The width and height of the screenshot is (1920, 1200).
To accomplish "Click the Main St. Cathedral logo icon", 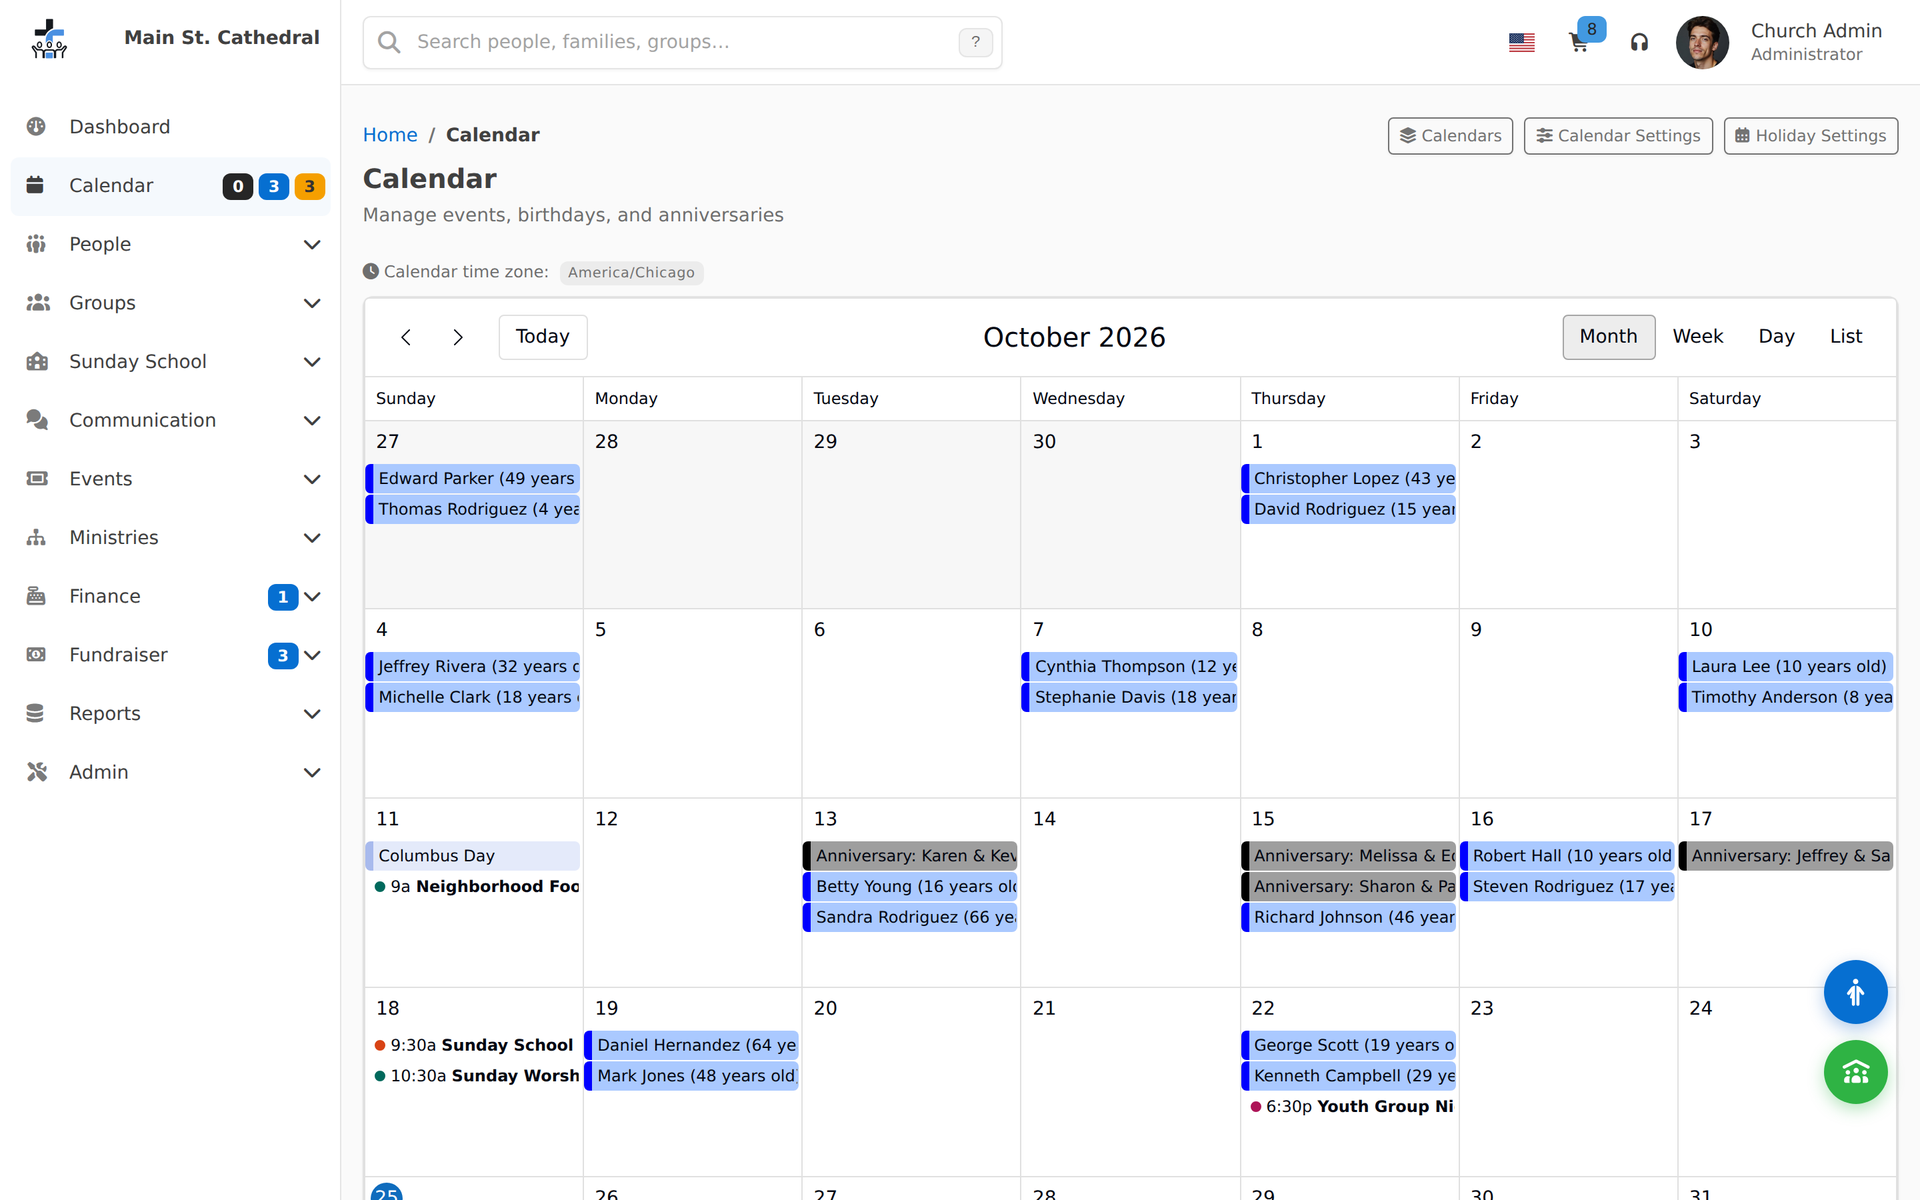I will point(48,39).
